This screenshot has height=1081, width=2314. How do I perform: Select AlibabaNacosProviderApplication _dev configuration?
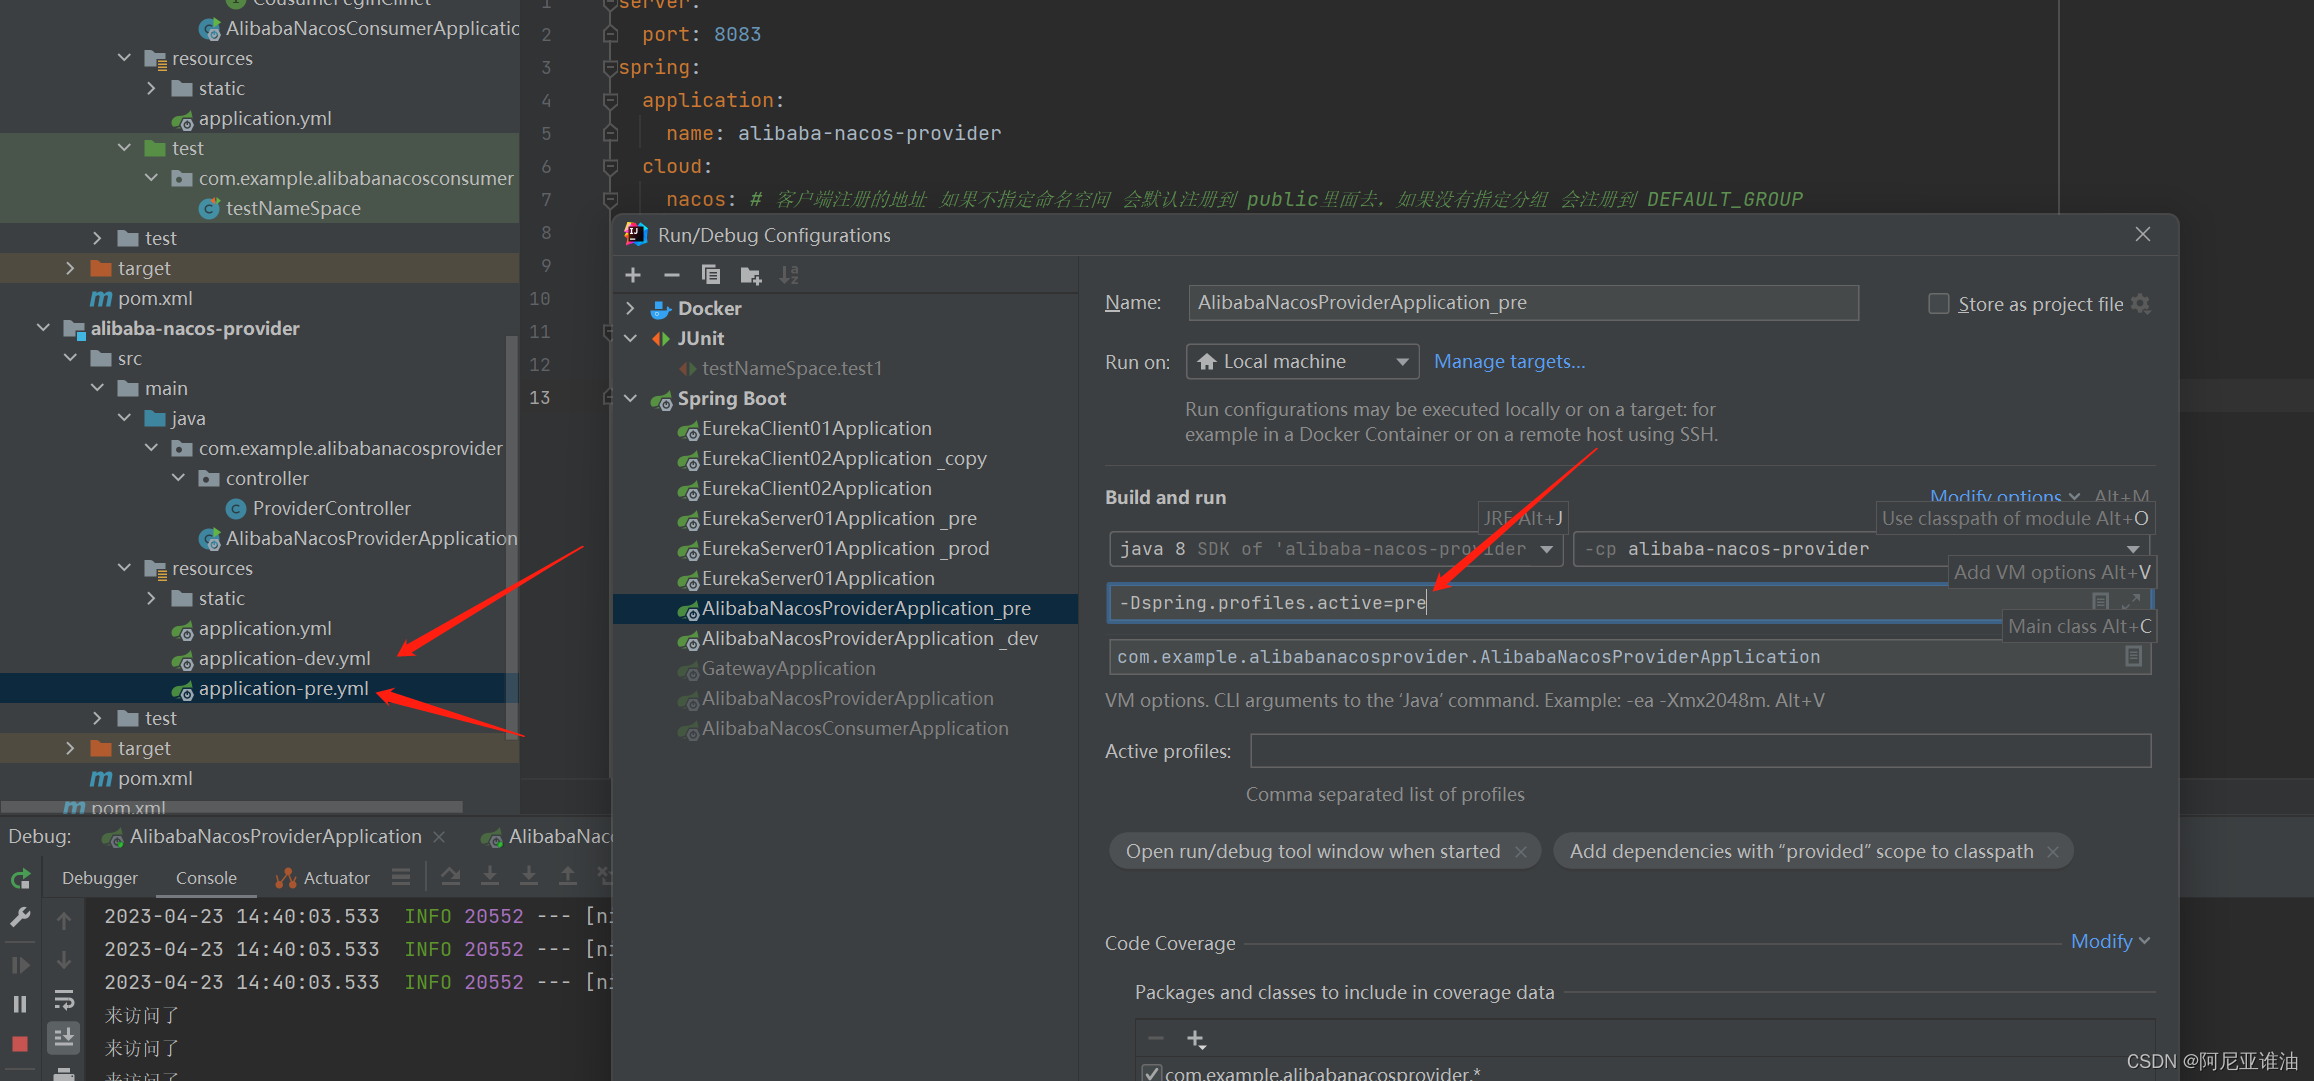click(869, 638)
